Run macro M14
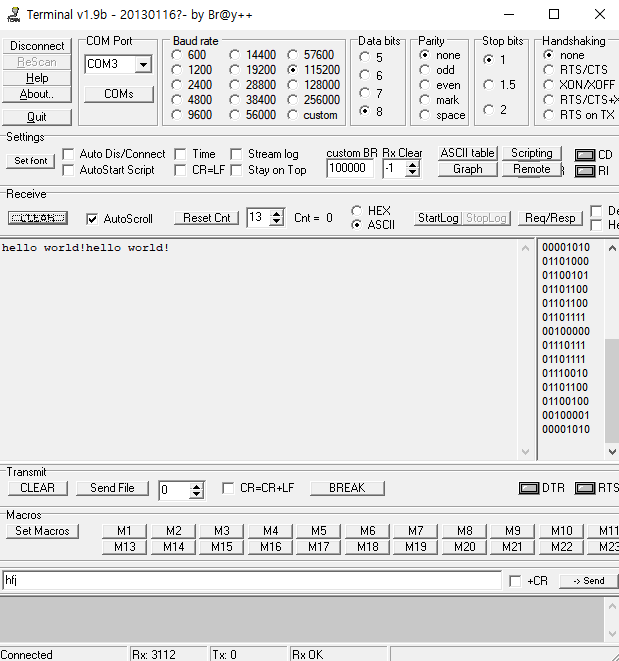This screenshot has width=619, height=661. (173, 547)
